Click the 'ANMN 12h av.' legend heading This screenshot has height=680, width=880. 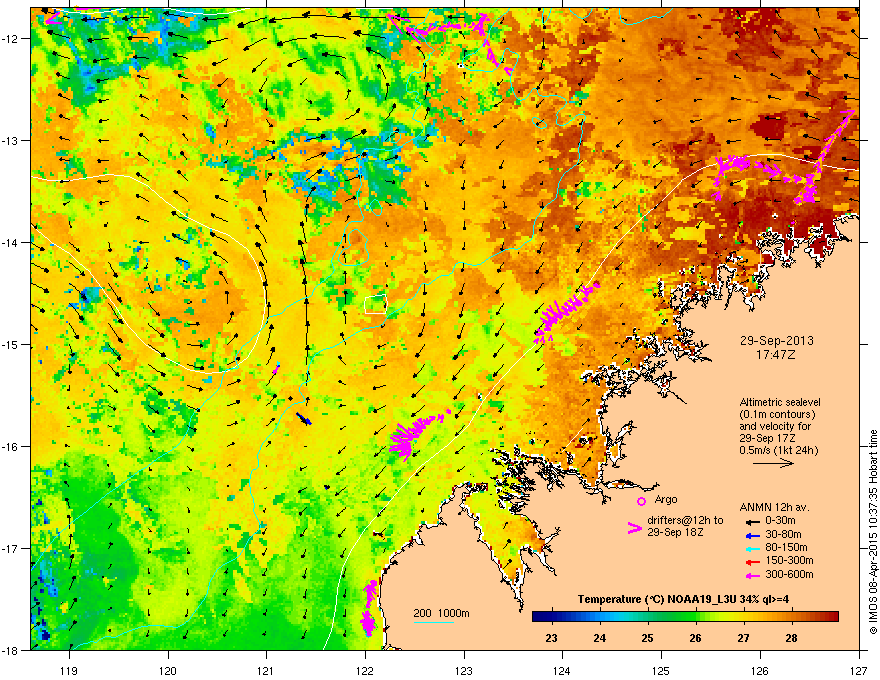tap(774, 508)
